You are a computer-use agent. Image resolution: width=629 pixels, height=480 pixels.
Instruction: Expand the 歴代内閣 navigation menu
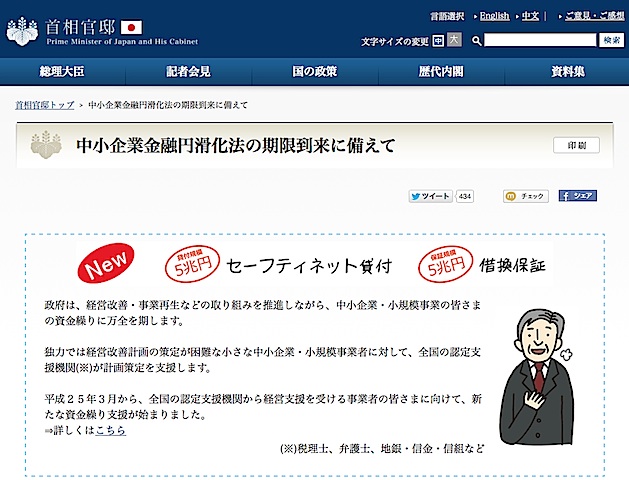440,72
